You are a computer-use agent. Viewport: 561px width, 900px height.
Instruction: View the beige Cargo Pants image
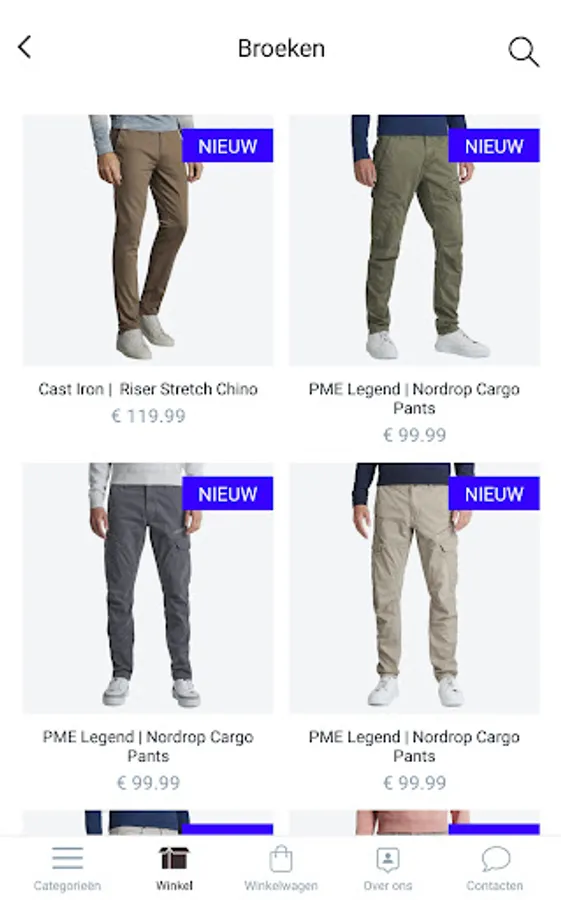[415, 588]
